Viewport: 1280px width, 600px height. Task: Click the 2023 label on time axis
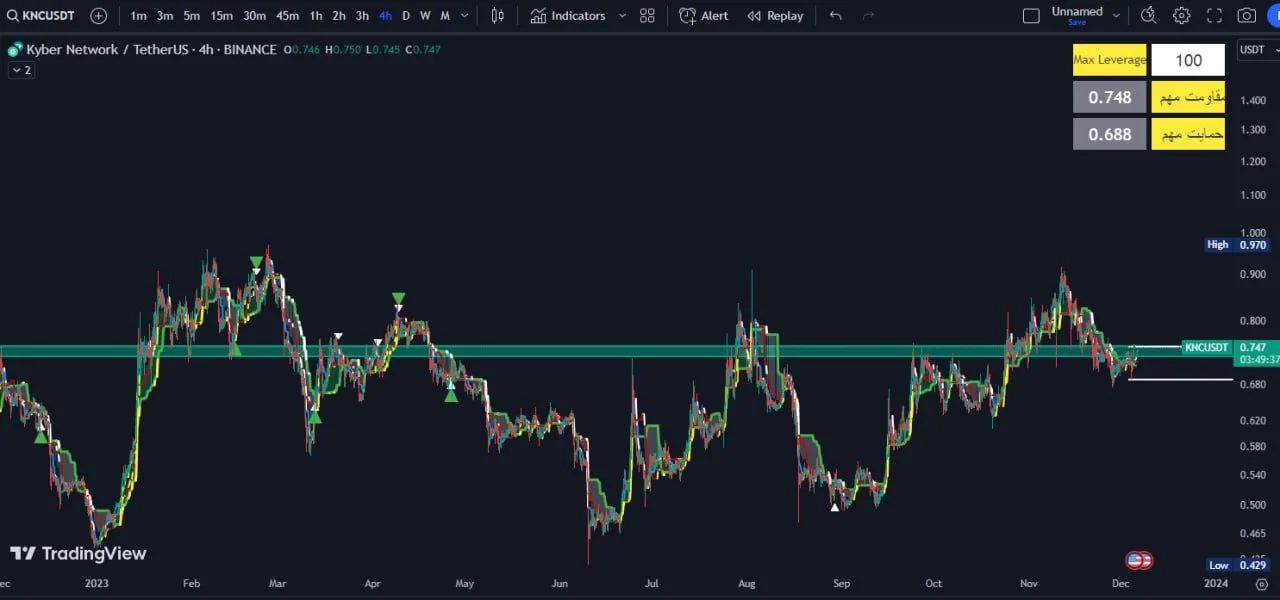point(97,583)
